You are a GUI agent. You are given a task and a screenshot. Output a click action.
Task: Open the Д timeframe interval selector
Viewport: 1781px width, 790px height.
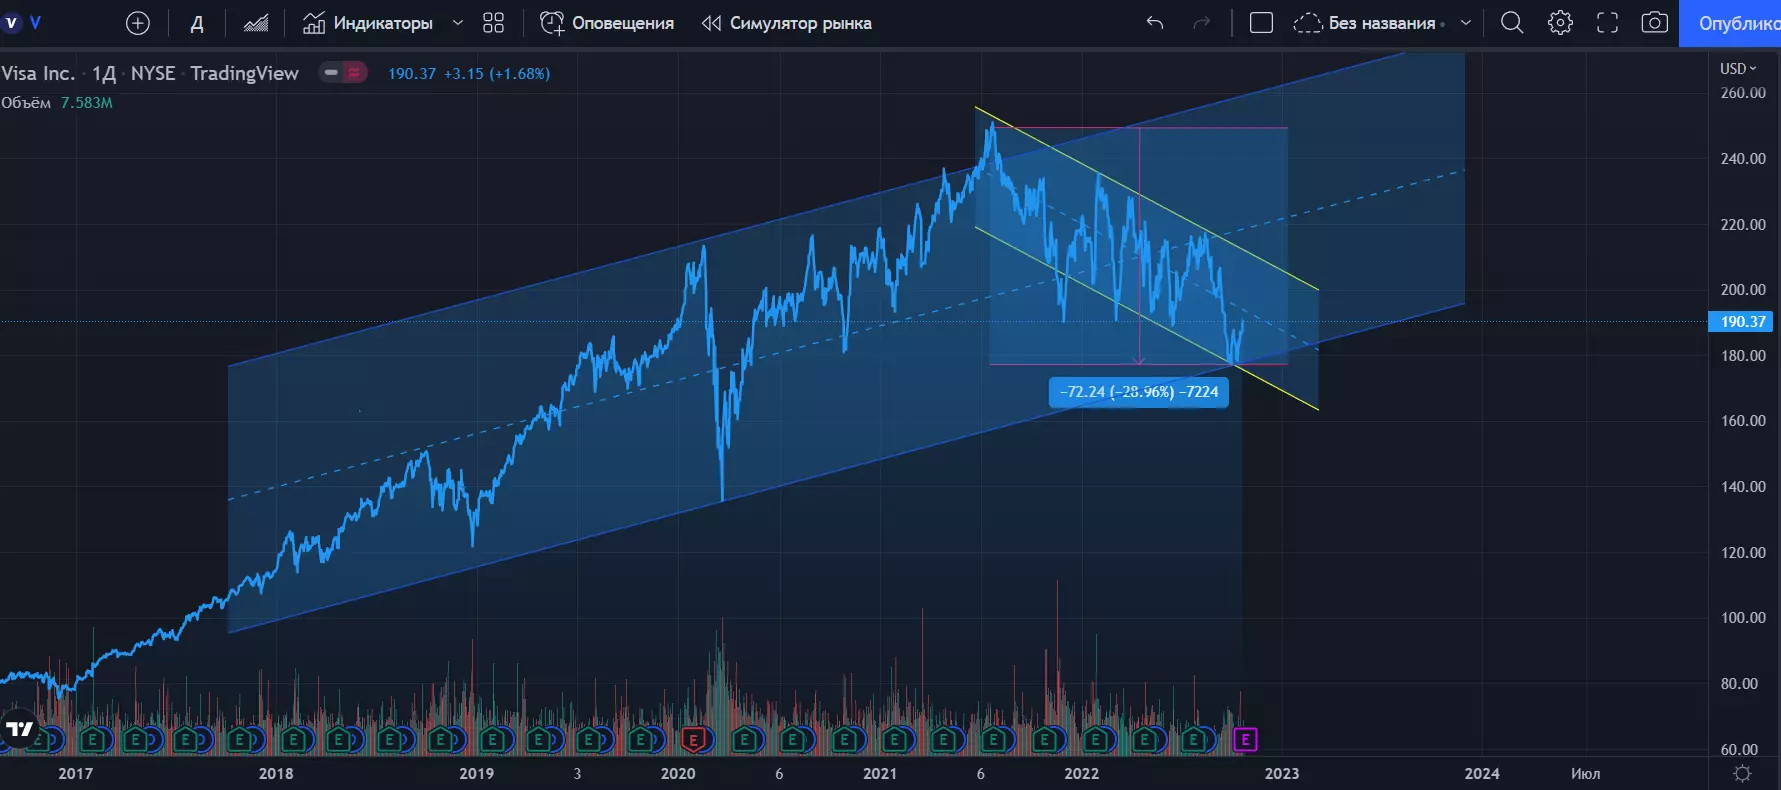197,23
